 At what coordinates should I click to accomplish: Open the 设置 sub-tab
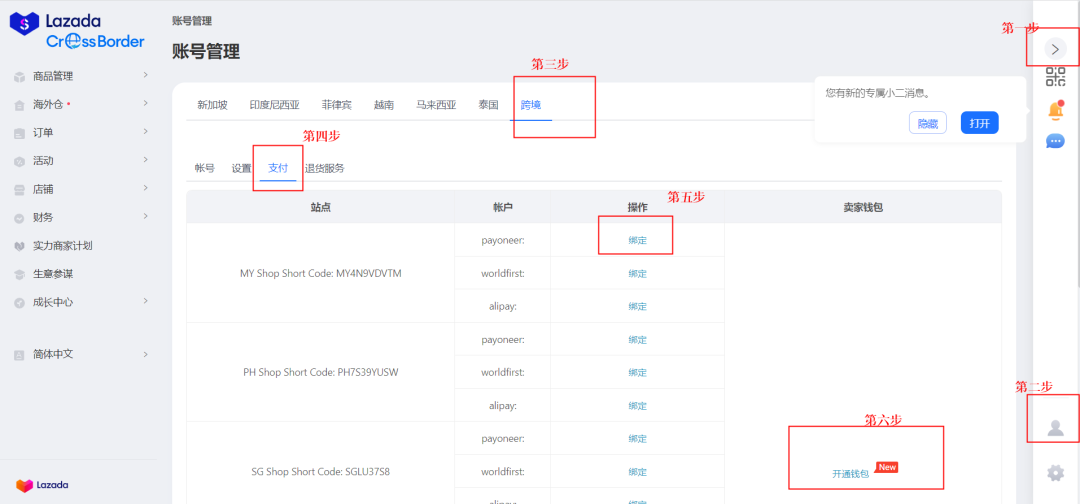pos(241,168)
